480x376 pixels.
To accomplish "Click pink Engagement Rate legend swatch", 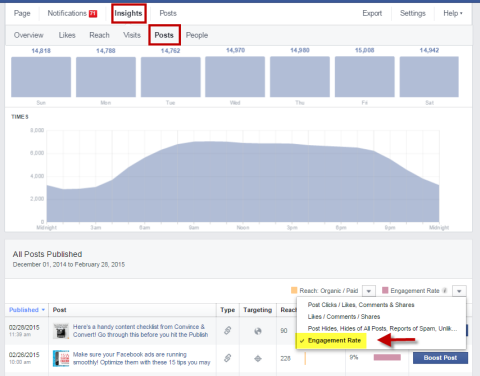I will 385,290.
